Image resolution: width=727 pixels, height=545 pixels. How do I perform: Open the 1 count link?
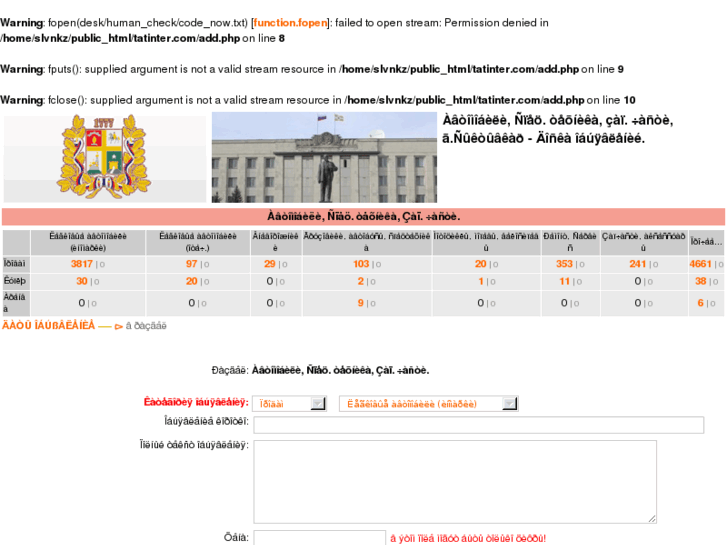click(481, 281)
